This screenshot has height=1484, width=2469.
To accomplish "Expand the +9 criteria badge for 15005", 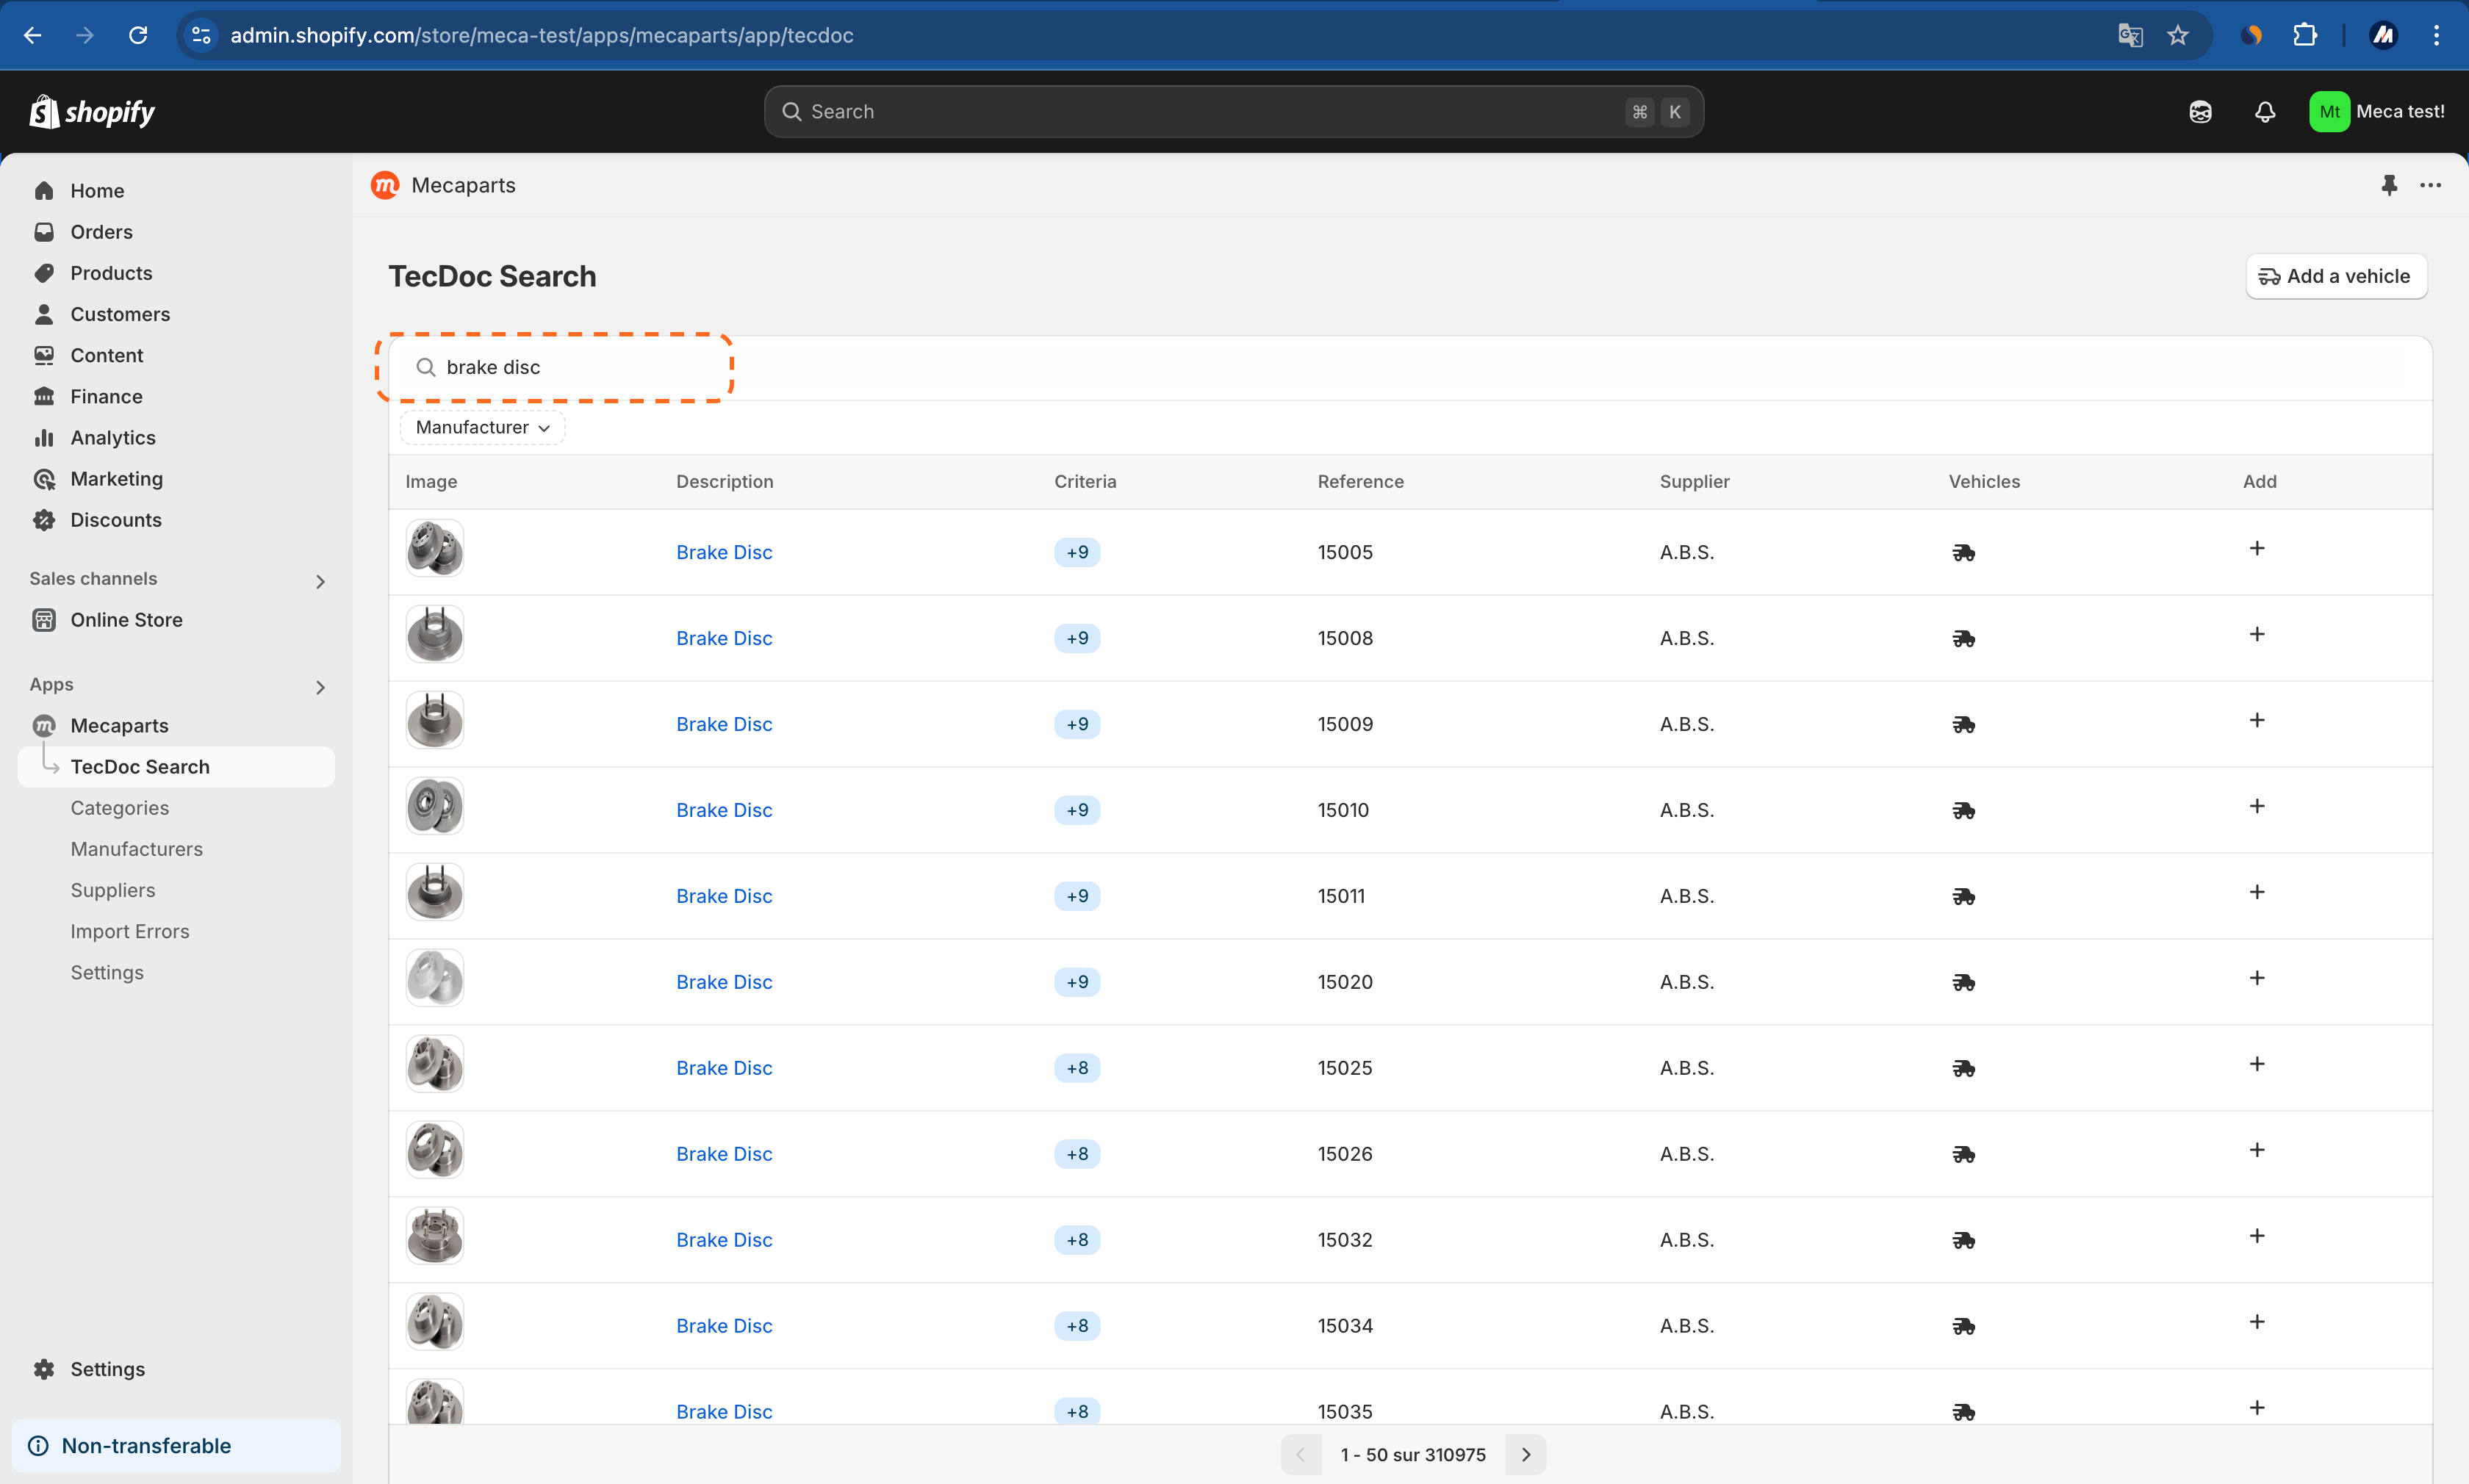I will point(1077,552).
